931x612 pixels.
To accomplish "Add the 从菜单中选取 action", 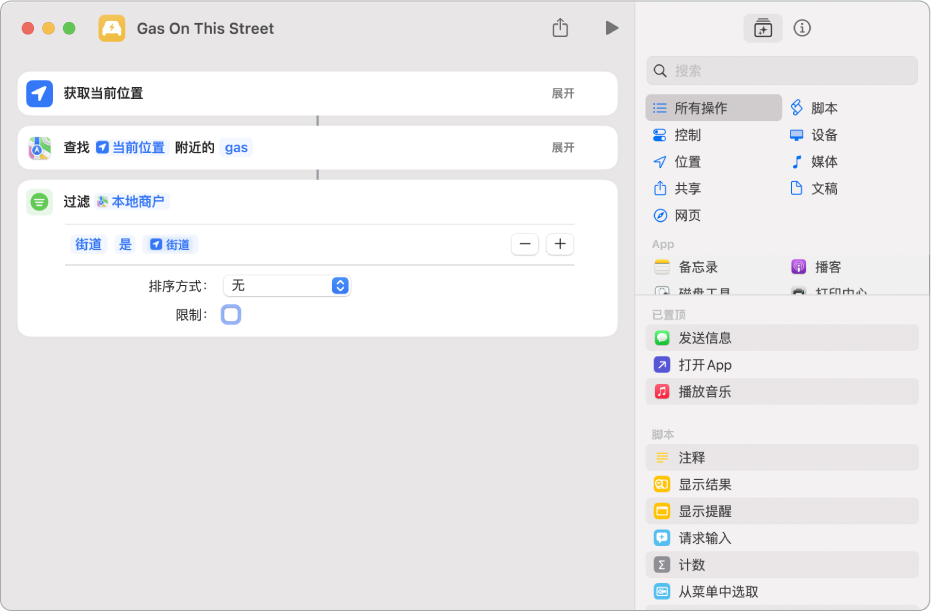I will point(782,591).
